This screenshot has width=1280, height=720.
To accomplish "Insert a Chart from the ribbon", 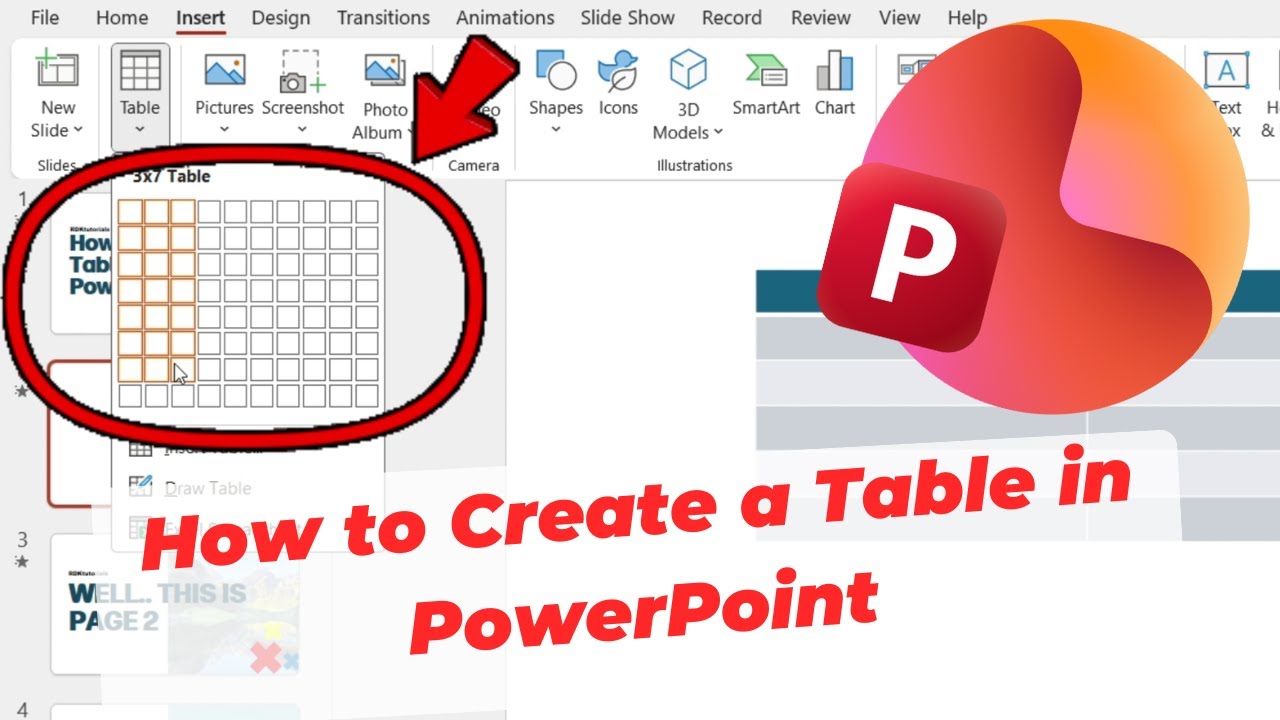I will pyautogui.click(x=835, y=81).
